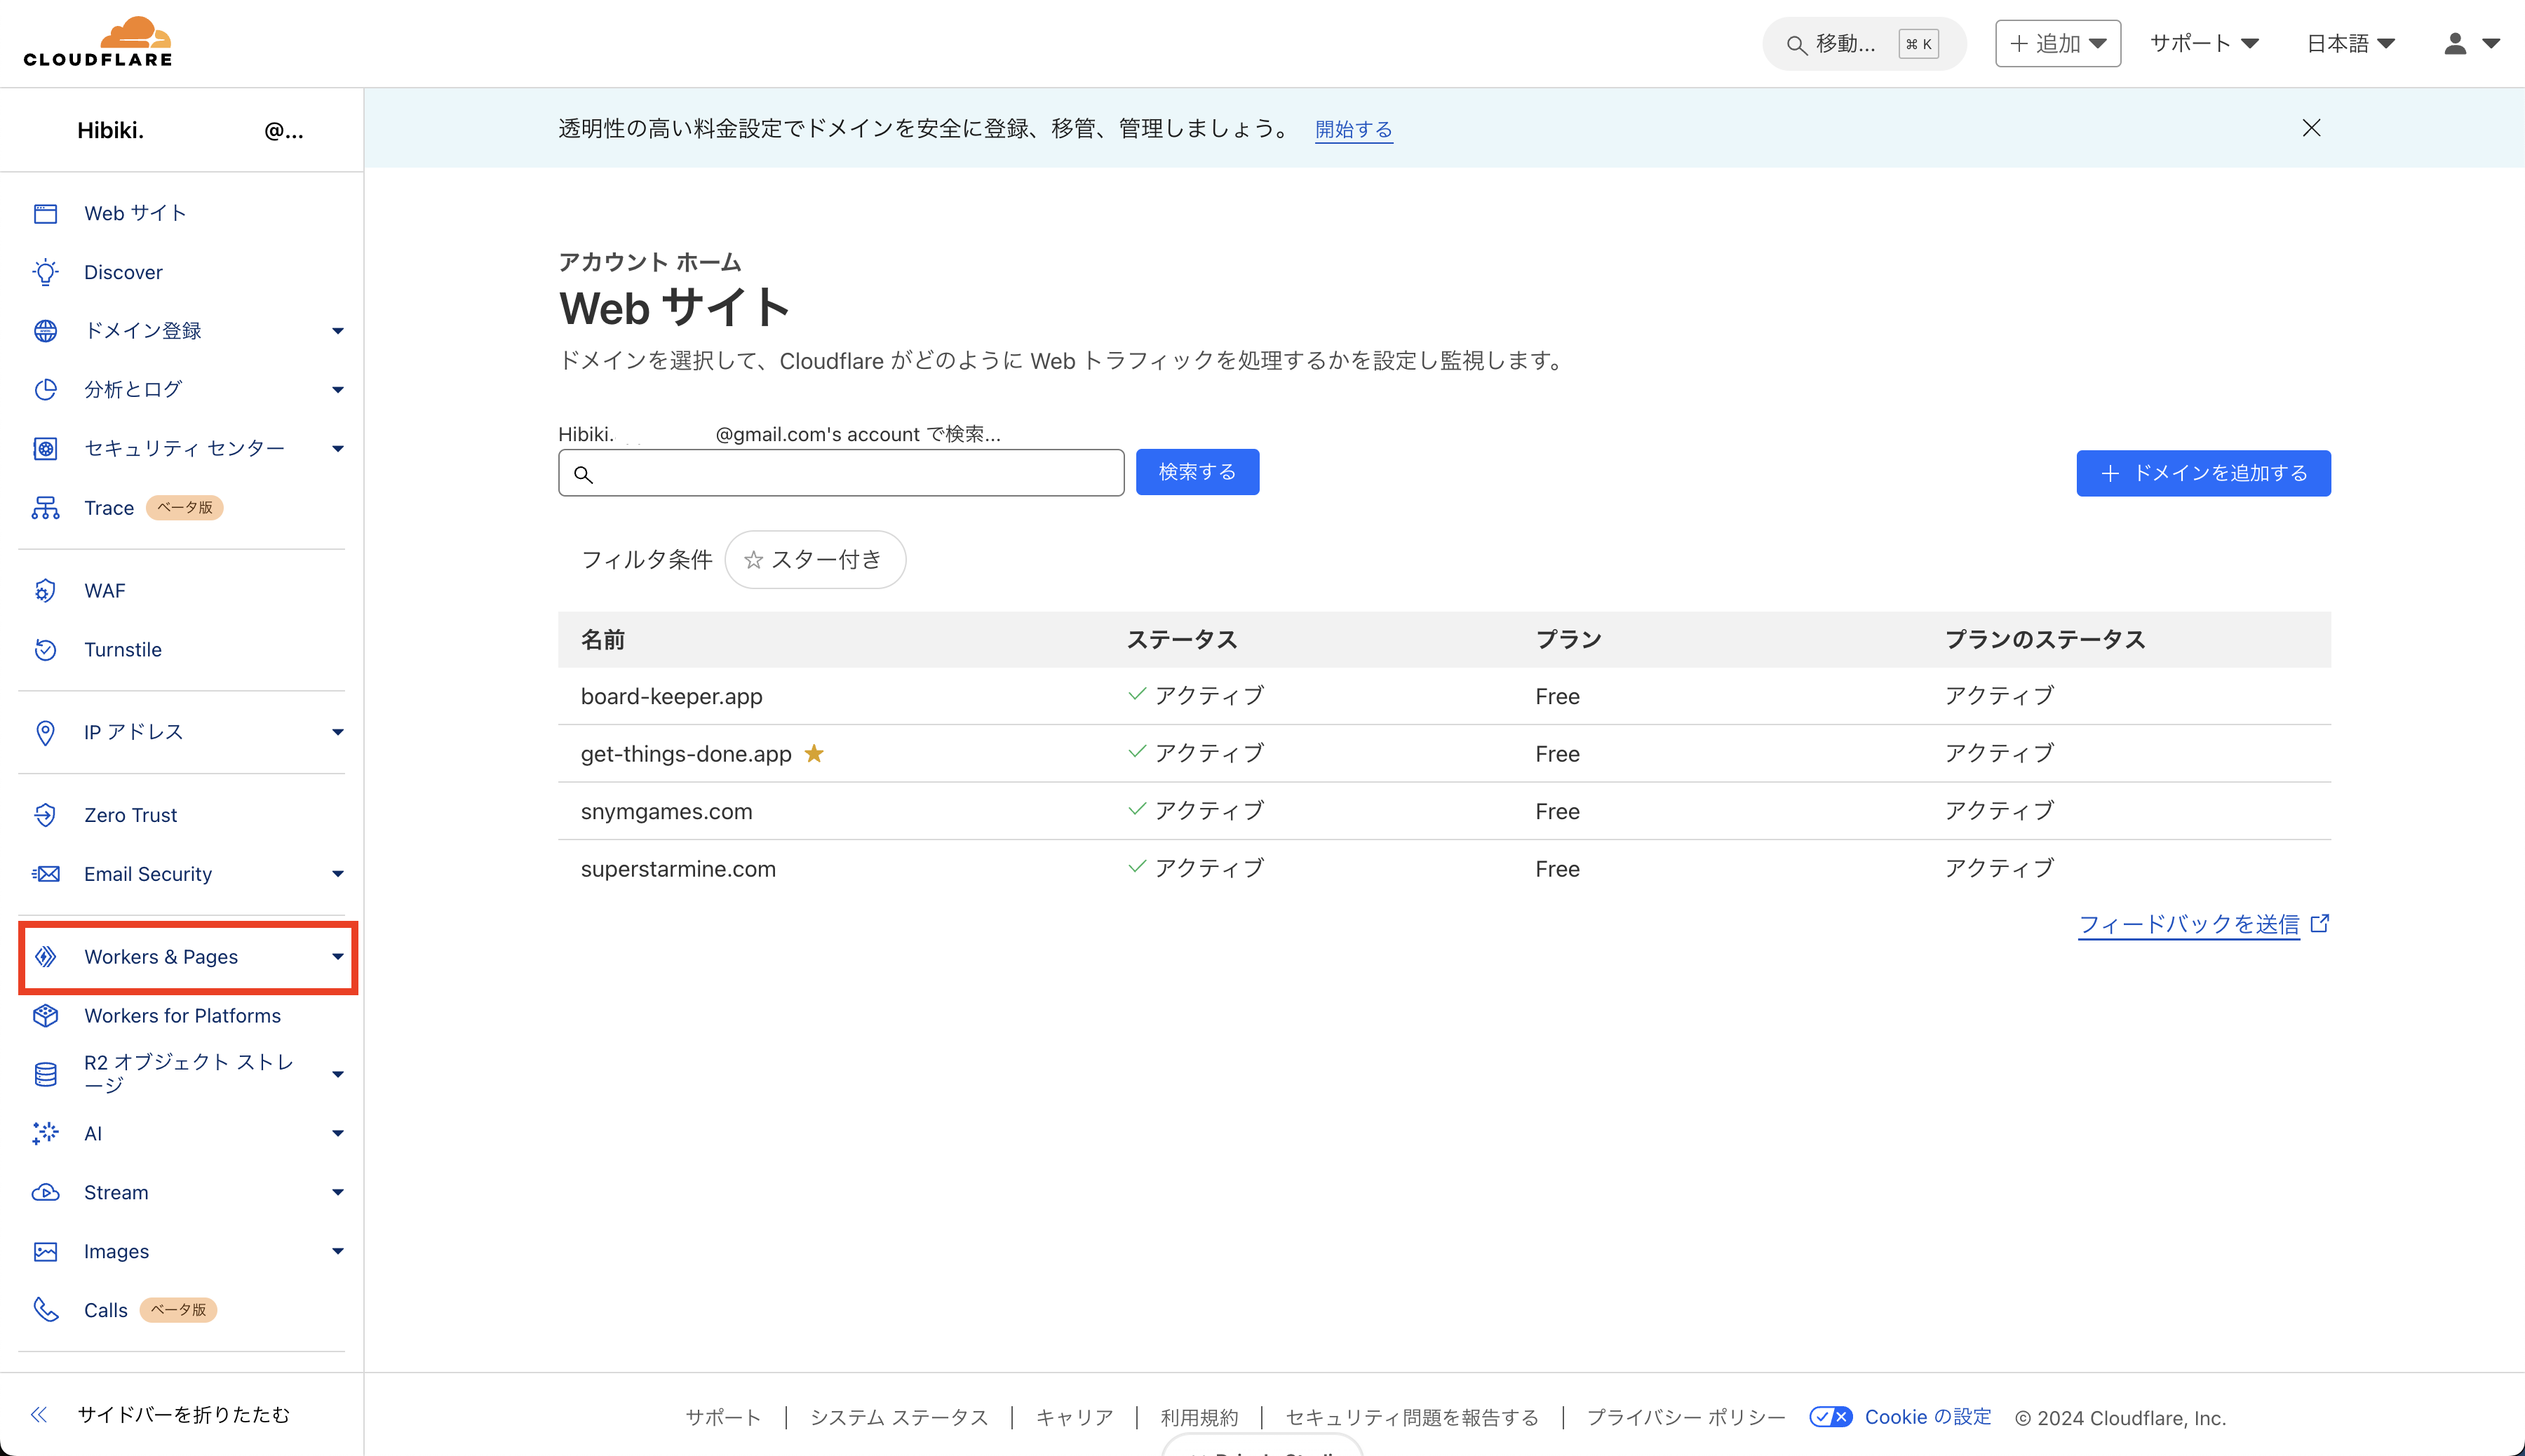Select the Discover lightbulb icon
Screen dimensions: 2525x1456
tap(46, 271)
